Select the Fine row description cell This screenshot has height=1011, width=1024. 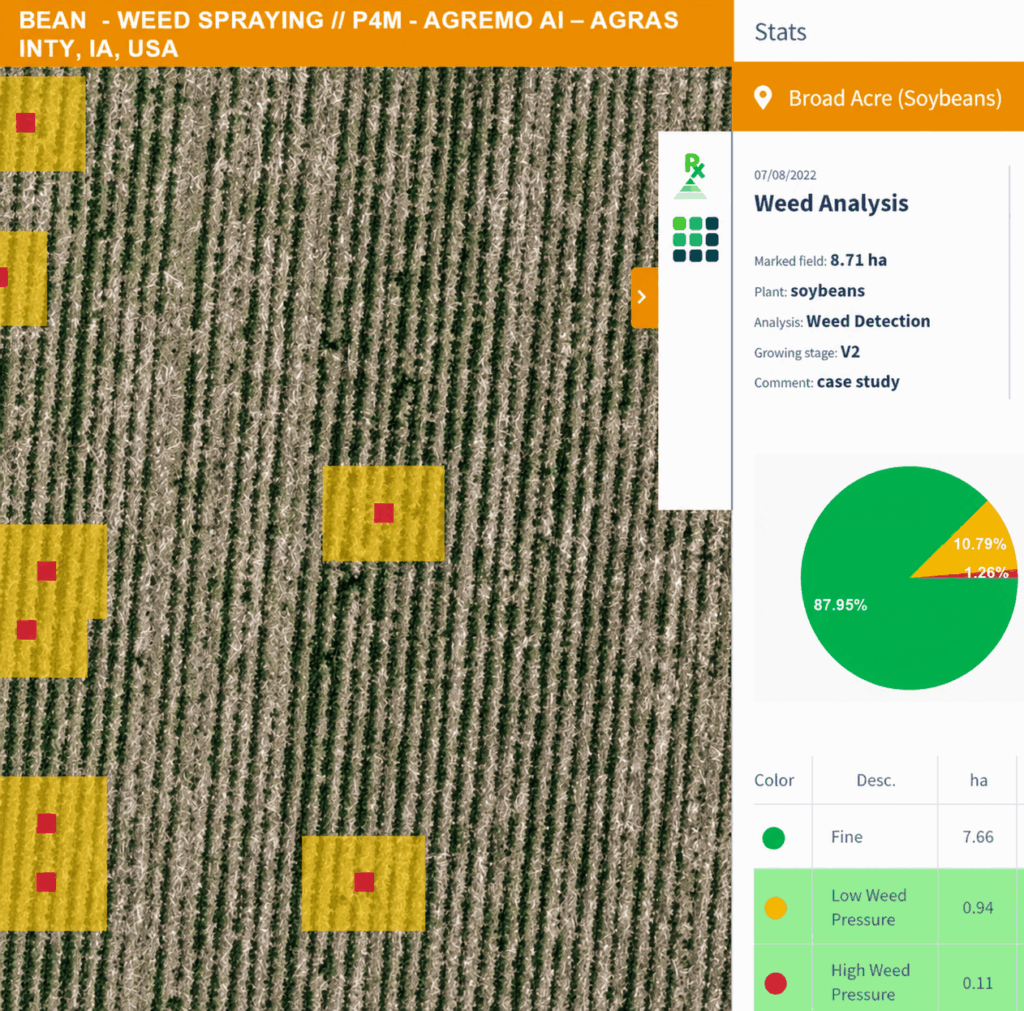coord(875,837)
